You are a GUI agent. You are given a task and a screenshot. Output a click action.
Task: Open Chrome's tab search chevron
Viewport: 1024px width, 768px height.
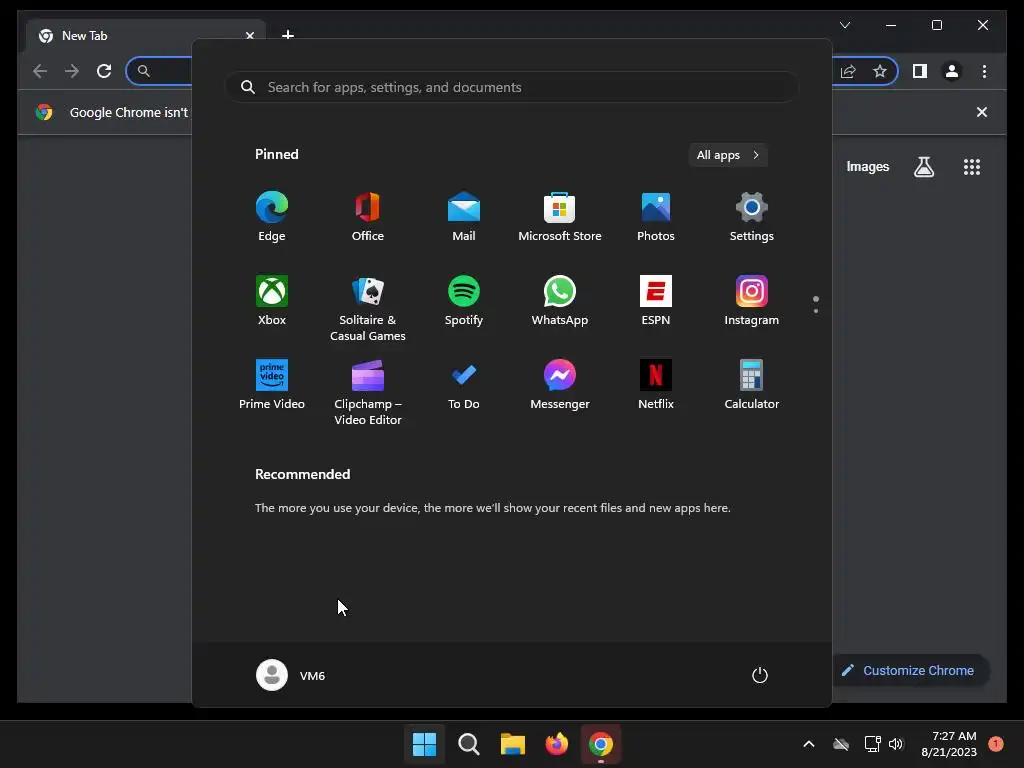pyautogui.click(x=844, y=25)
